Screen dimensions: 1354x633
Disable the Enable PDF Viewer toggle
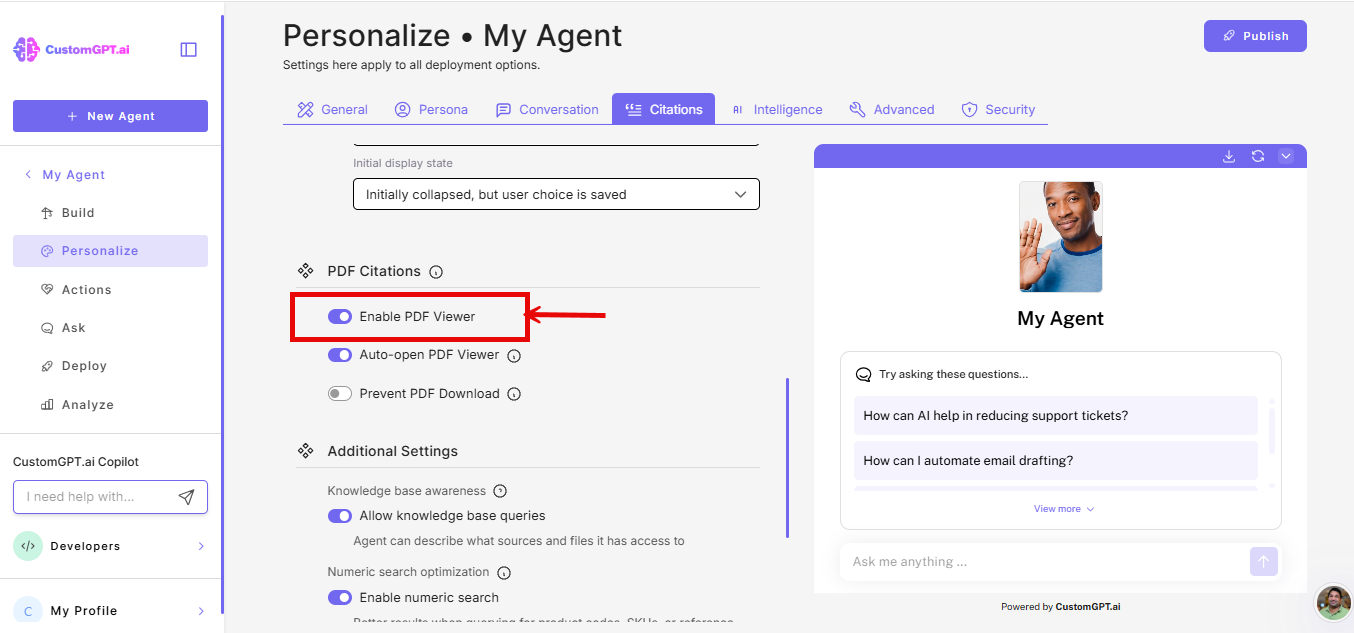(340, 315)
